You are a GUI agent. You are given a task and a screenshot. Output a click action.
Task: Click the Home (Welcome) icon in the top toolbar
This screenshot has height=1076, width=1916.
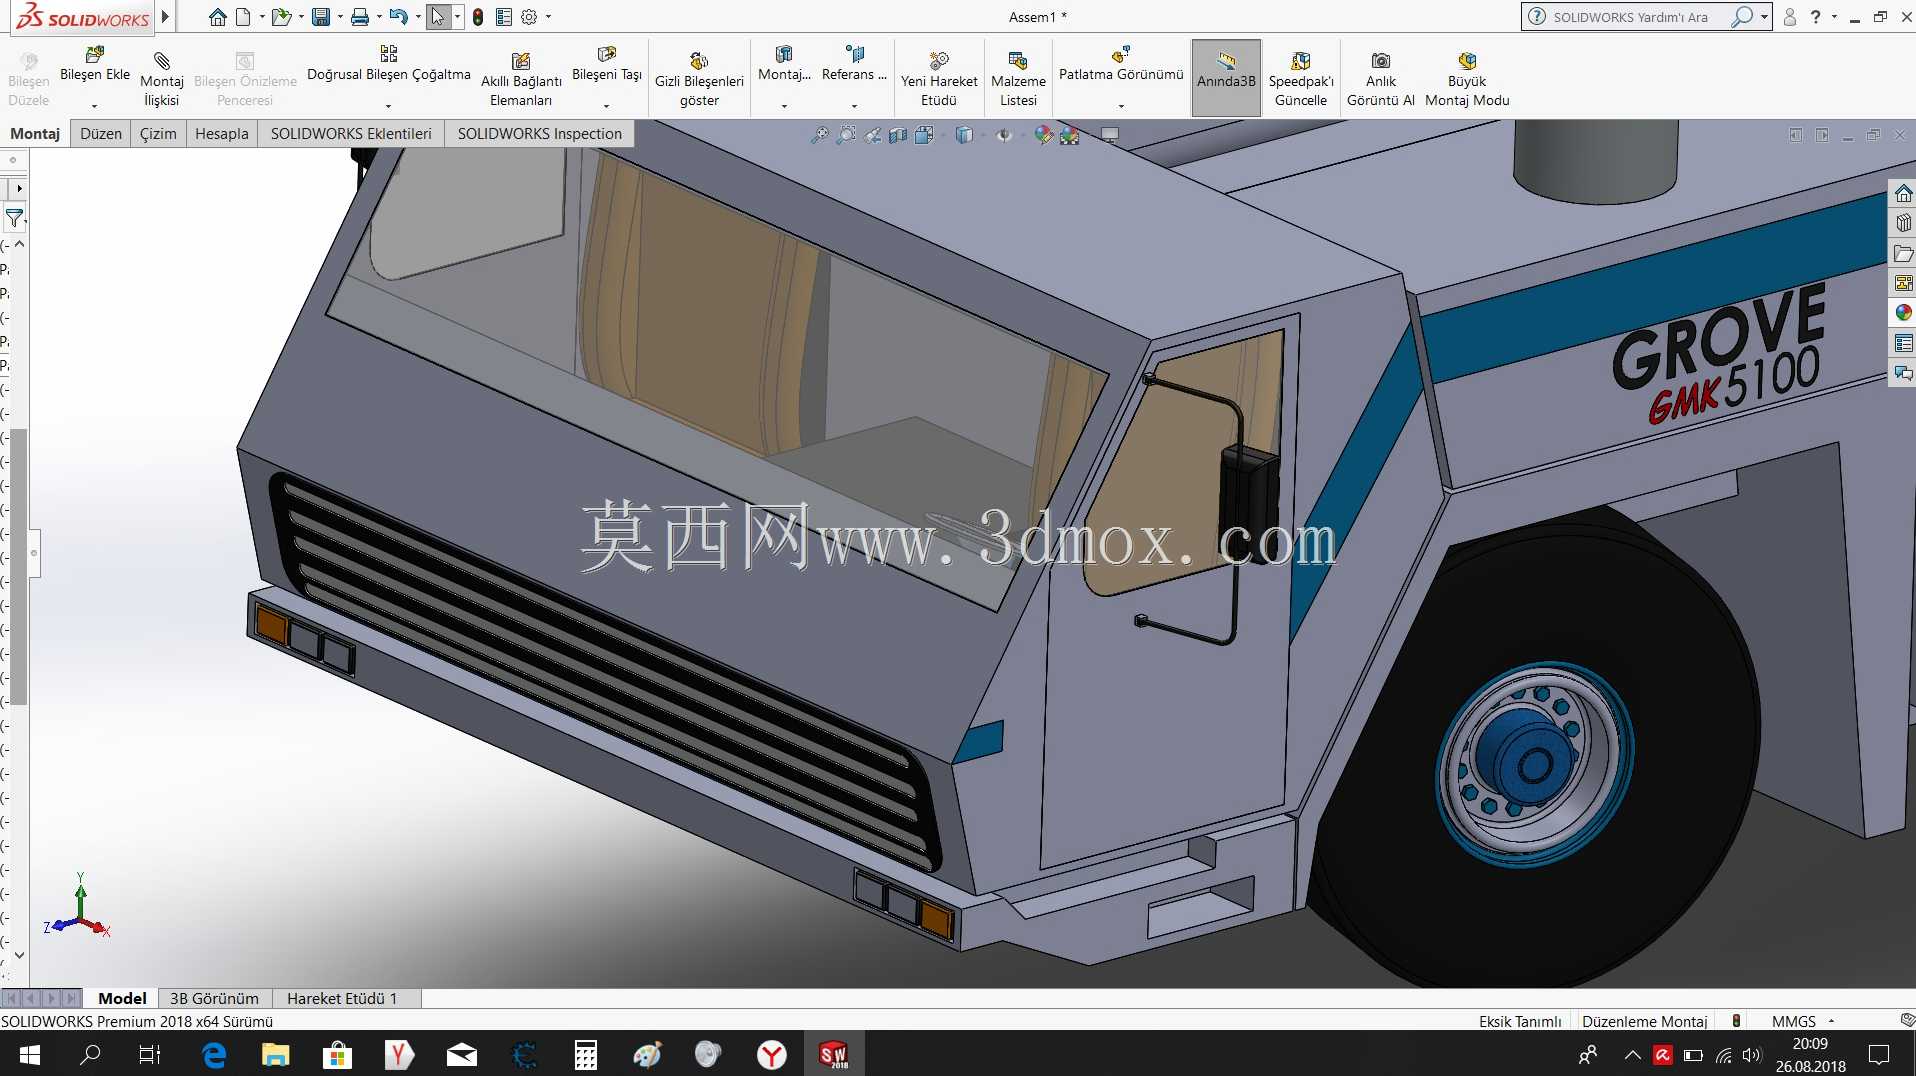217,17
